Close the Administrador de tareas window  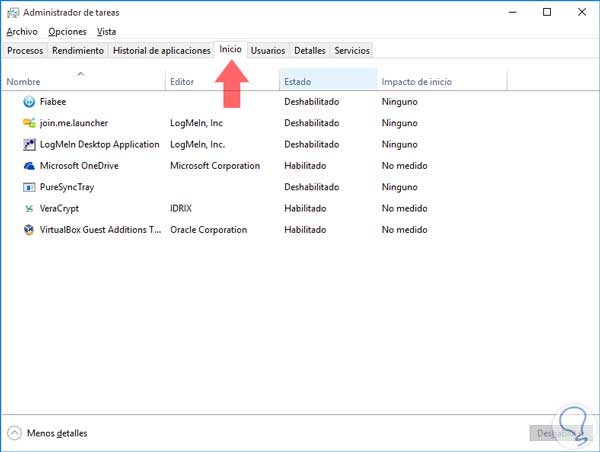click(x=582, y=12)
